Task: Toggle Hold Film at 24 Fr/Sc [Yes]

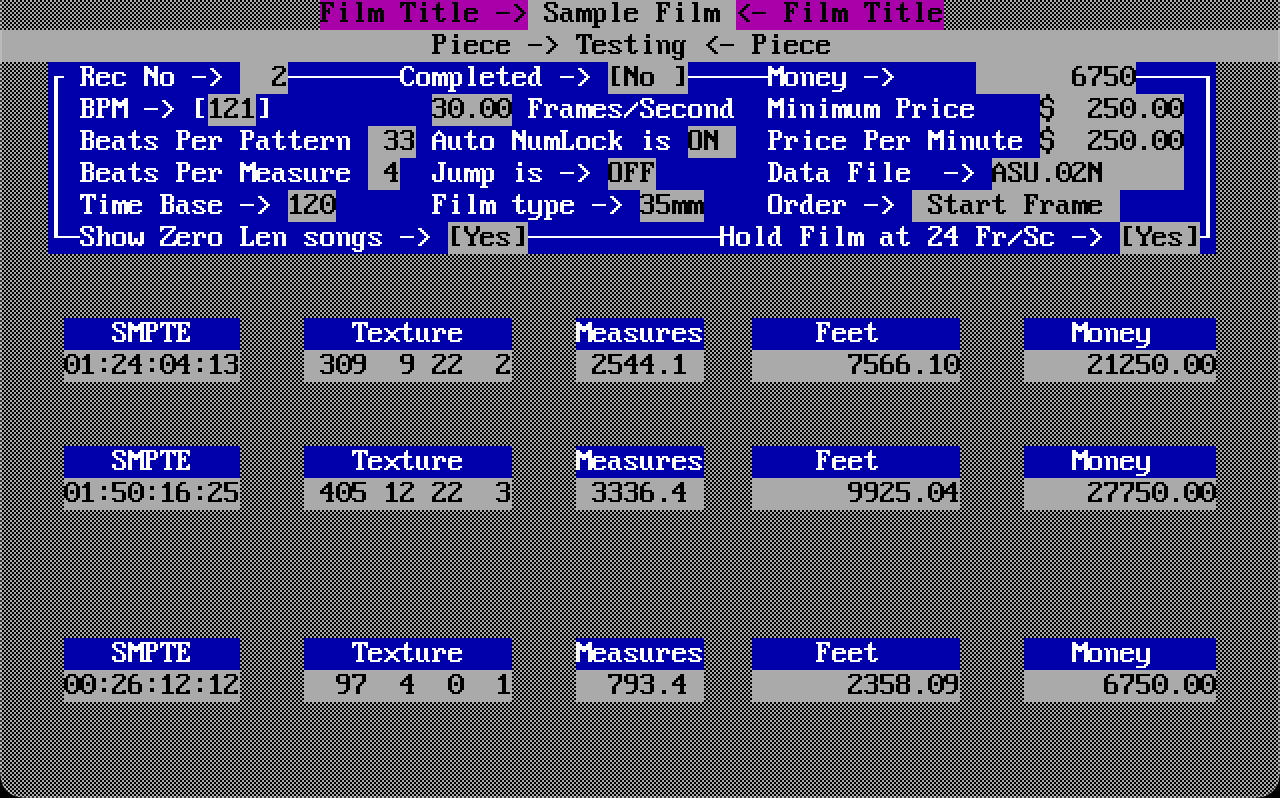Action: coord(1160,238)
